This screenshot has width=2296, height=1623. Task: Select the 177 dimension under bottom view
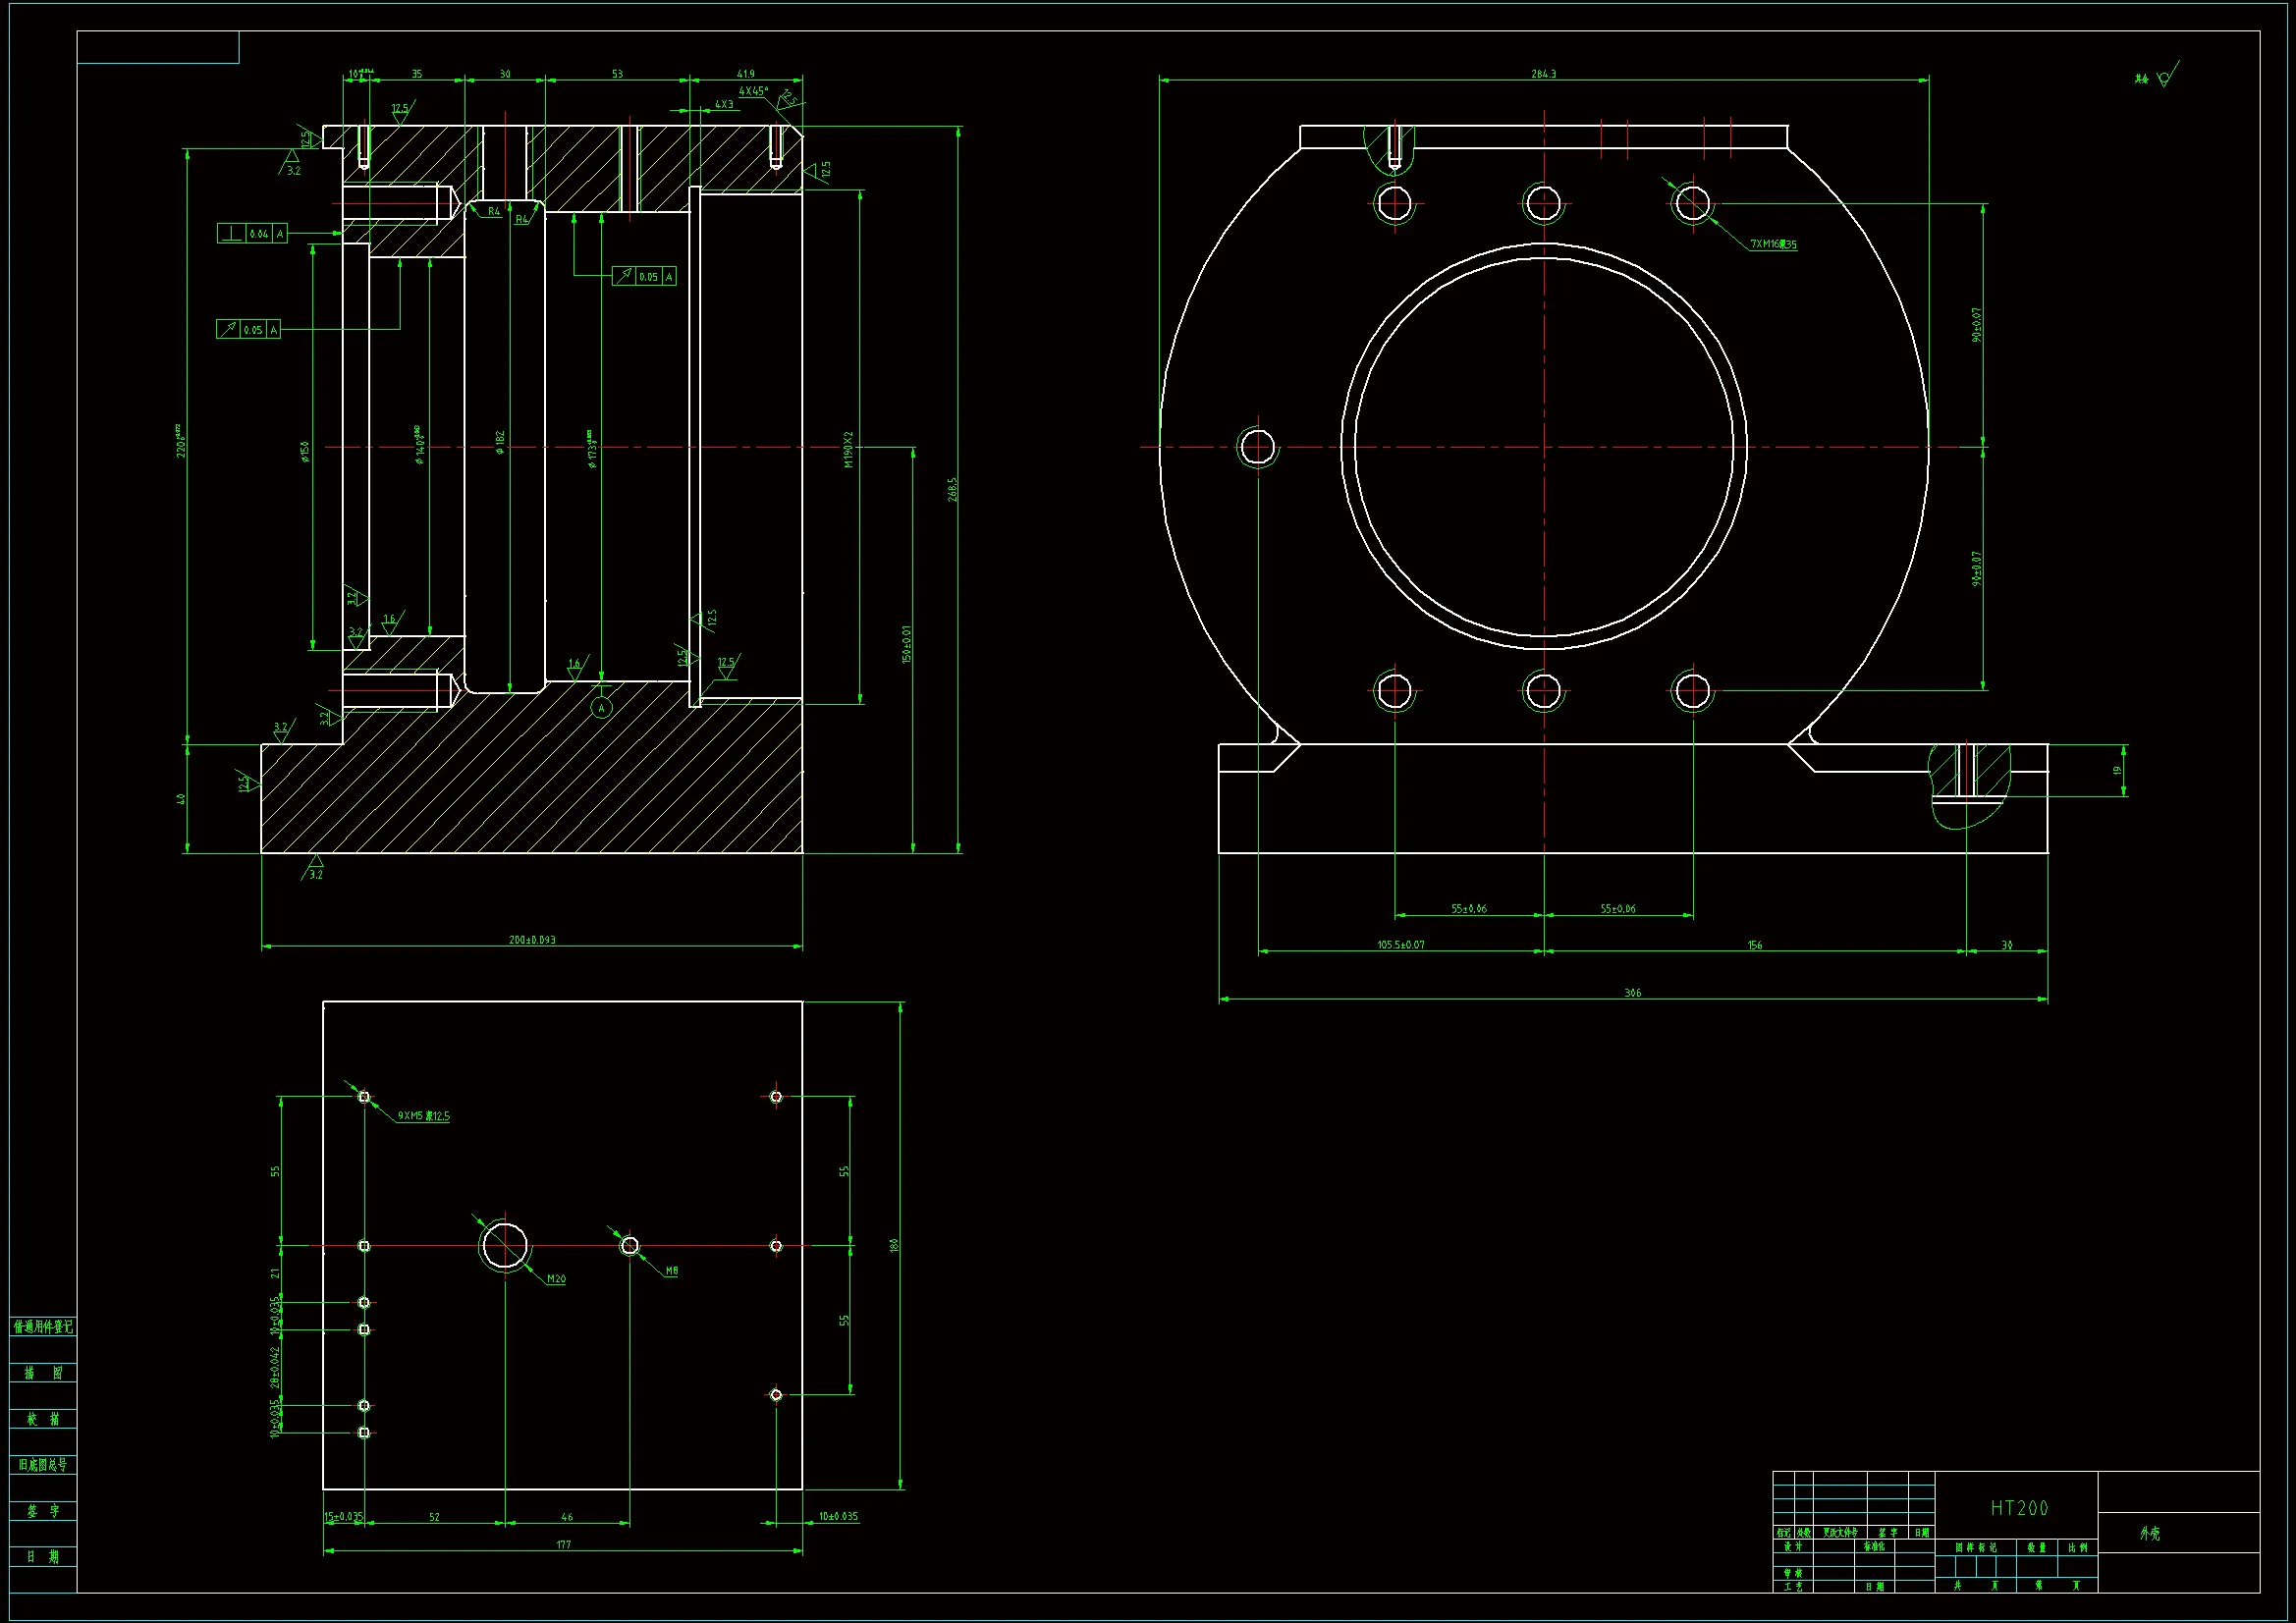(x=563, y=1545)
